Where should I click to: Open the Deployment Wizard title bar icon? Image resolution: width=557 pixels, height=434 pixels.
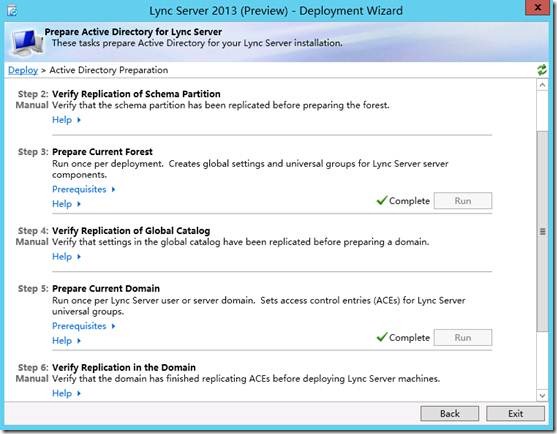click(12, 10)
